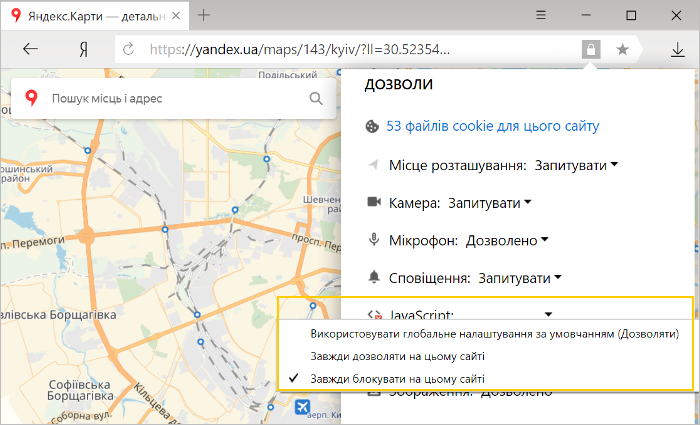Screen dimensions: 700x425
Task: Click the padlock site security icon
Action: point(591,49)
